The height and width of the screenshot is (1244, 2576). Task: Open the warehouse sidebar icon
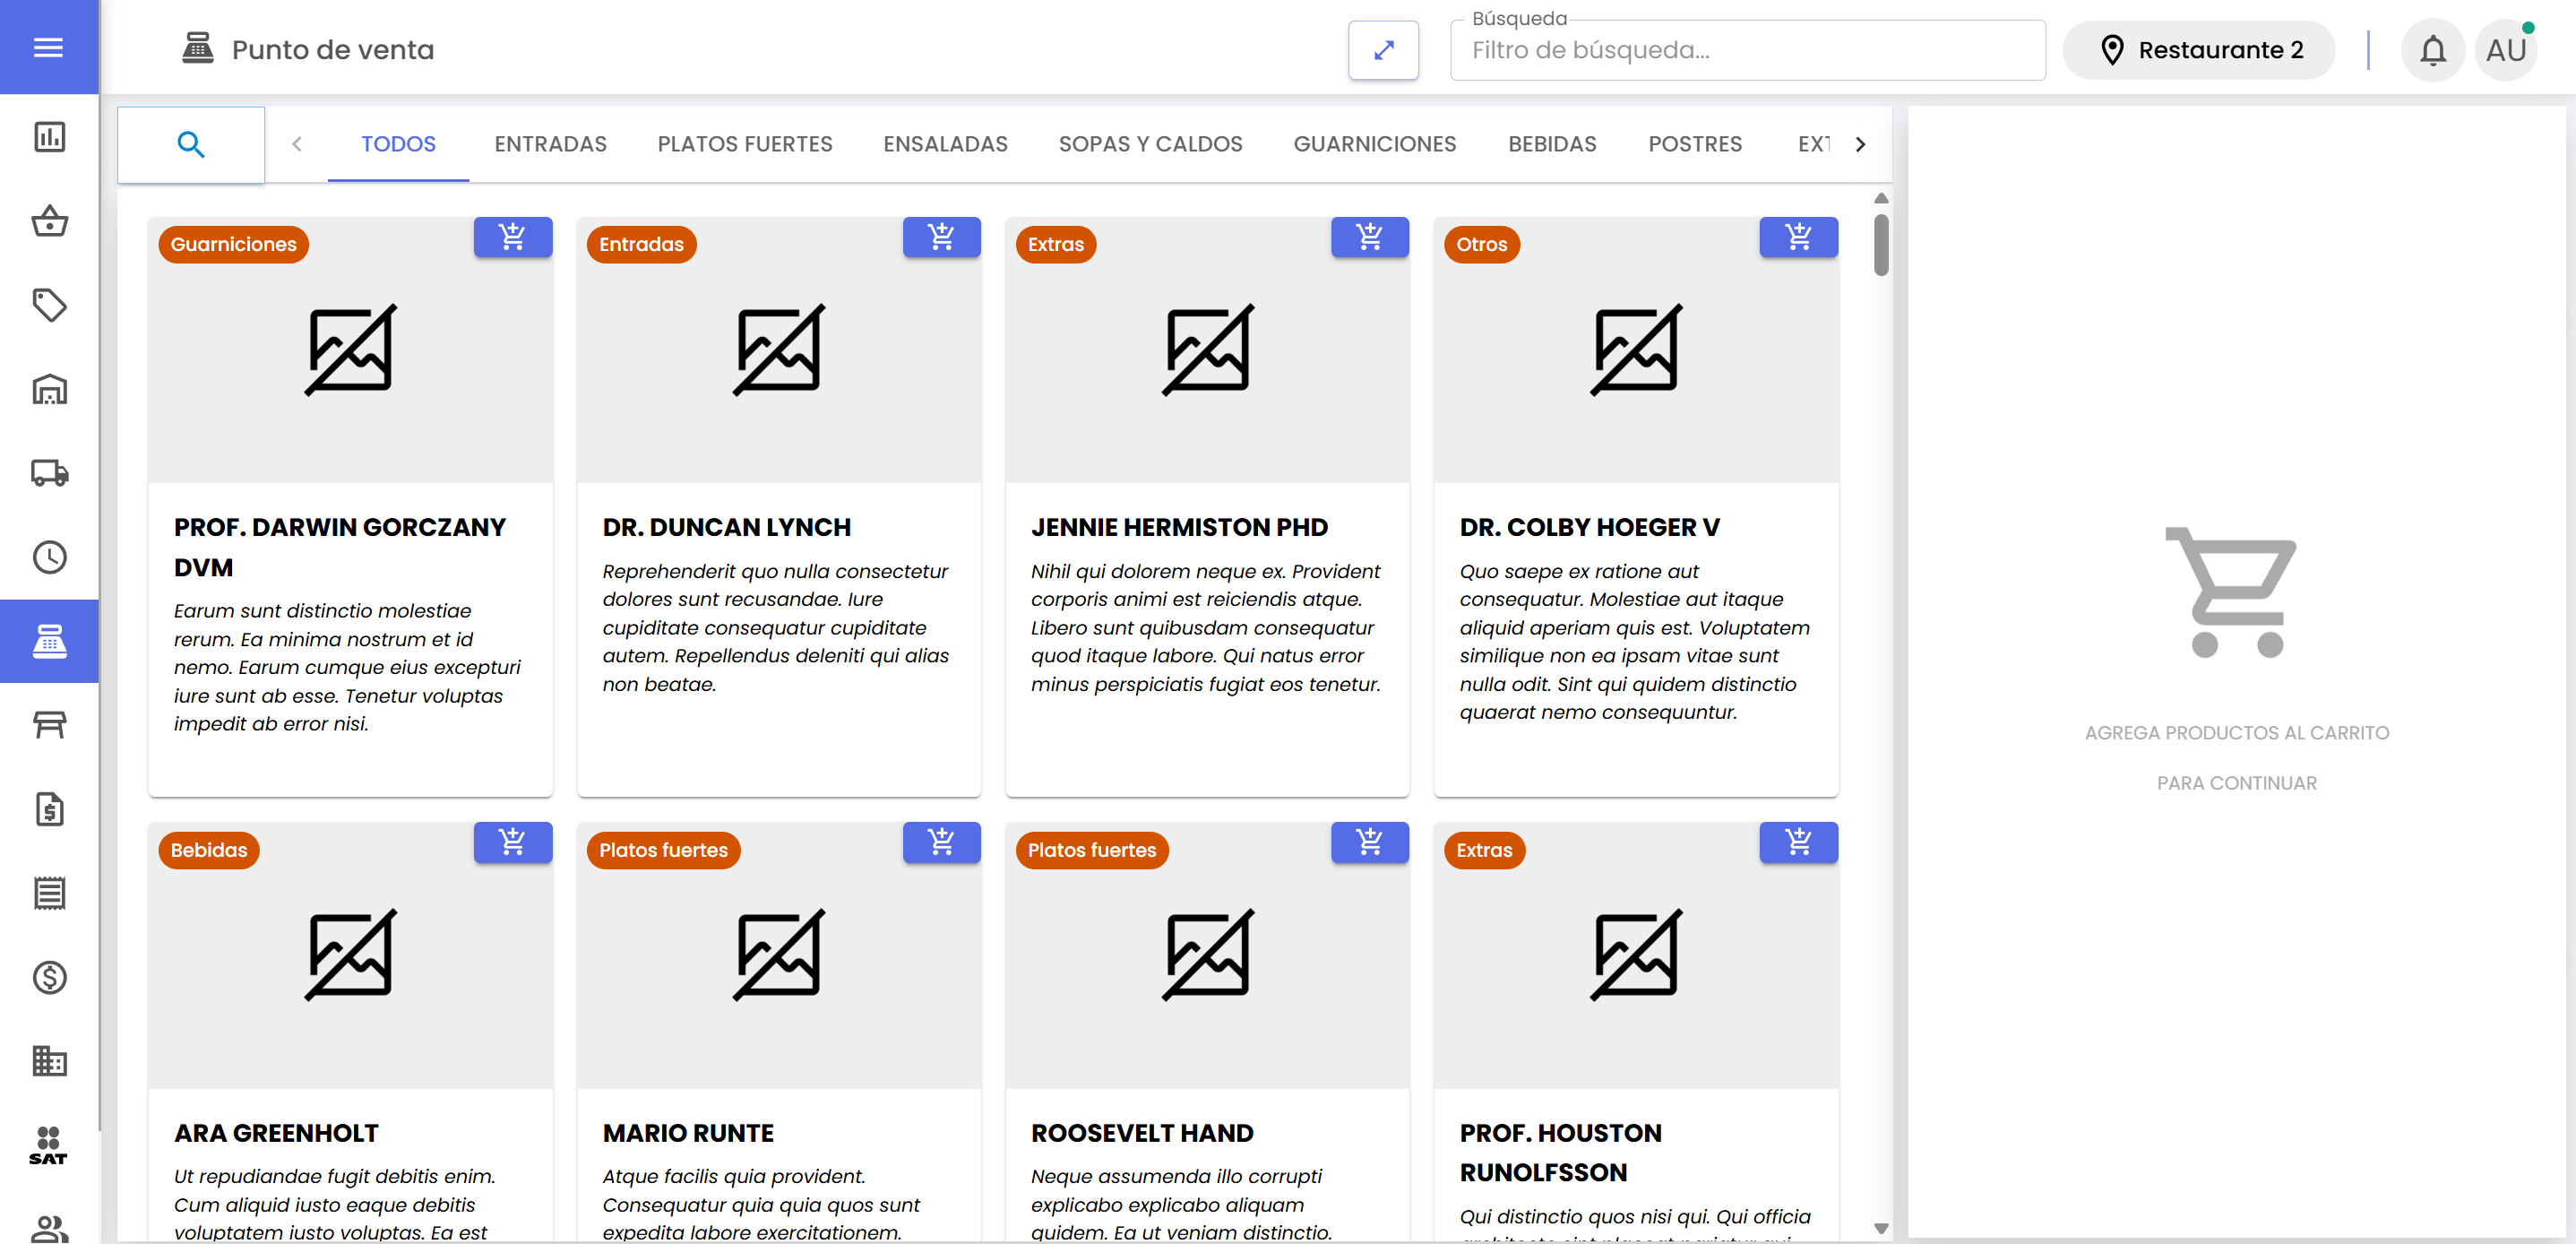(49, 388)
